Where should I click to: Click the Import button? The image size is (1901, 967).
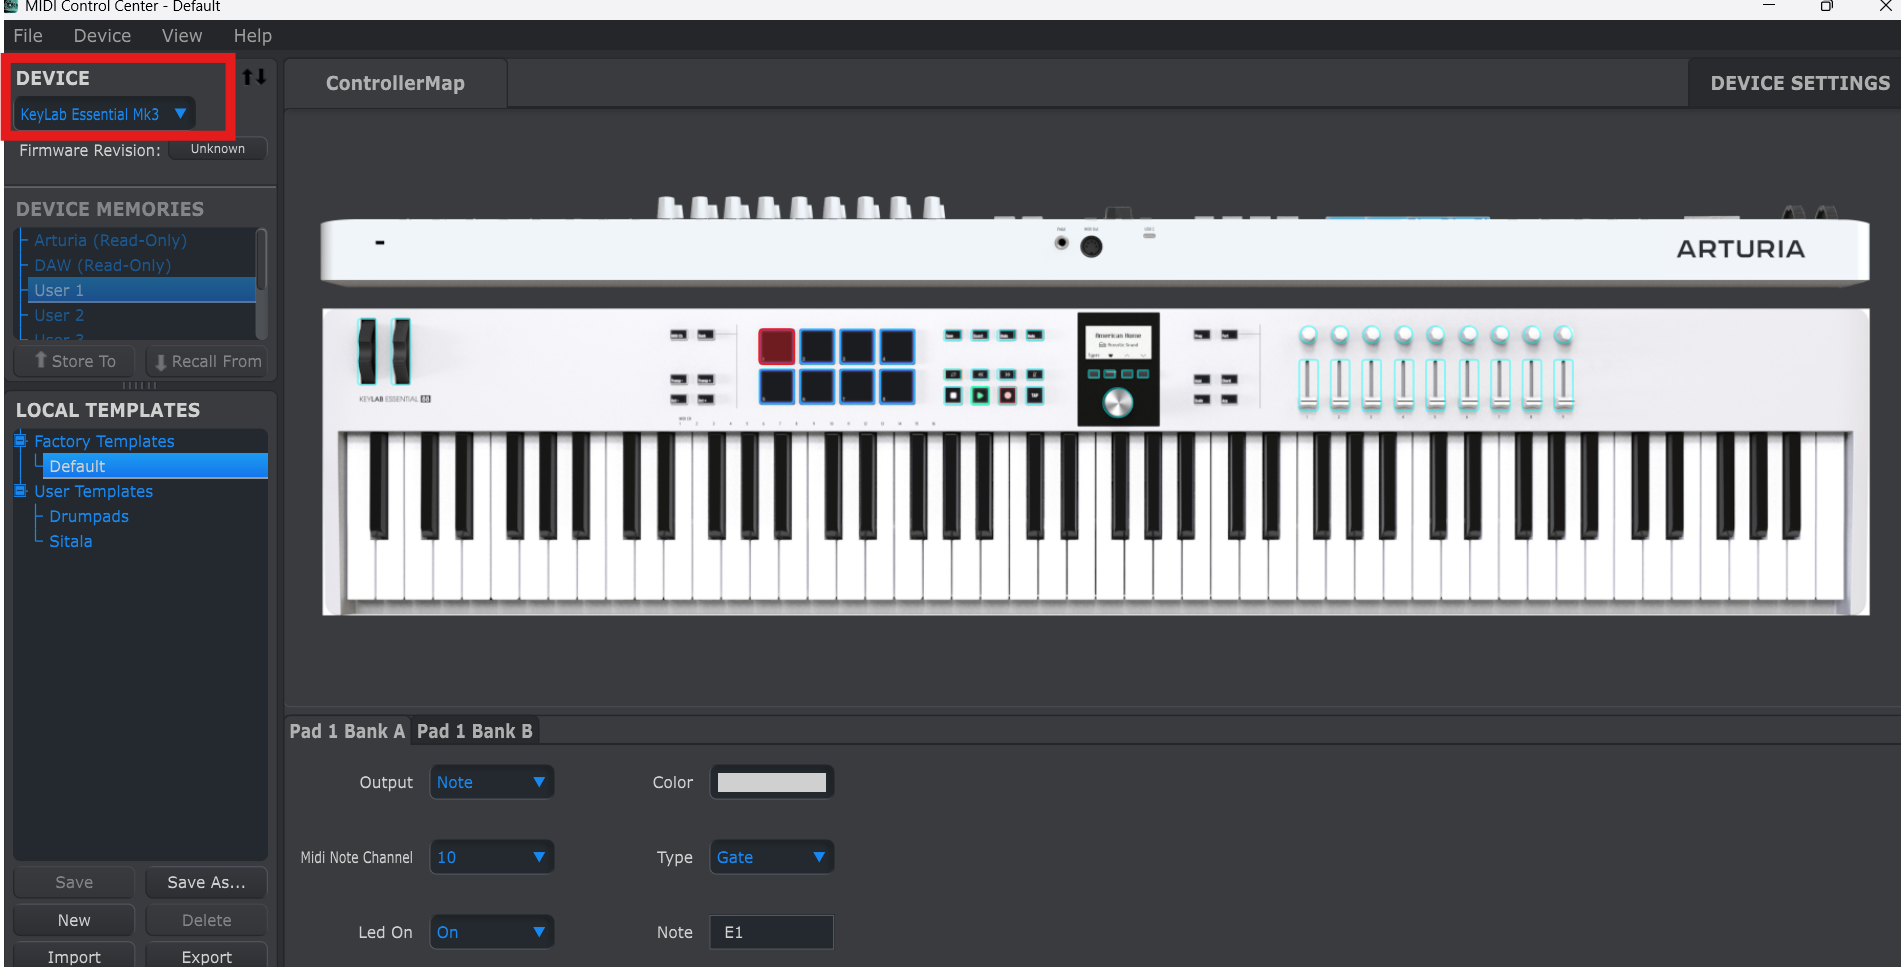(x=74, y=956)
